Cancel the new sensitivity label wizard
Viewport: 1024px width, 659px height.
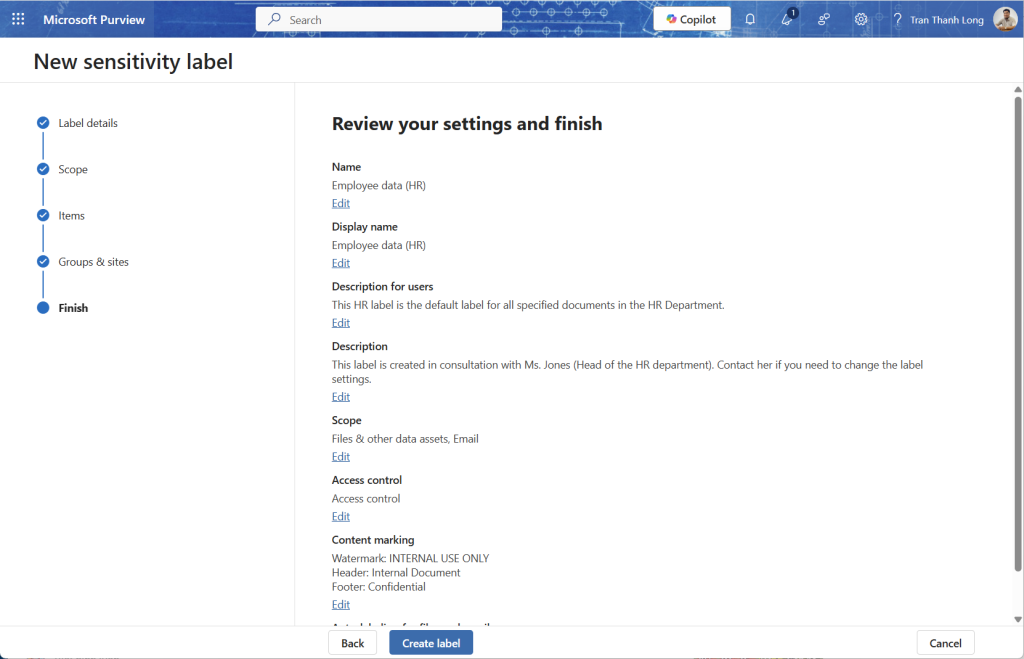click(x=945, y=643)
